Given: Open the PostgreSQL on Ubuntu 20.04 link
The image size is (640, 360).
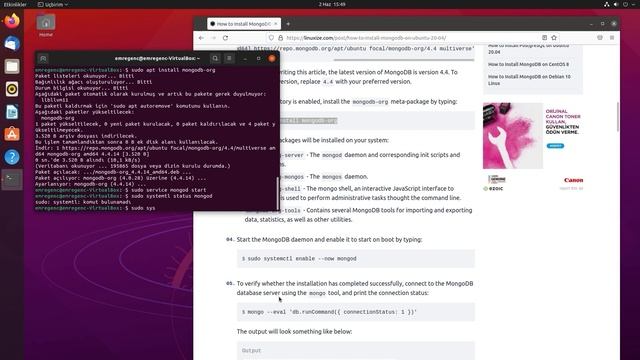Looking at the screenshot, I should pos(529,49).
